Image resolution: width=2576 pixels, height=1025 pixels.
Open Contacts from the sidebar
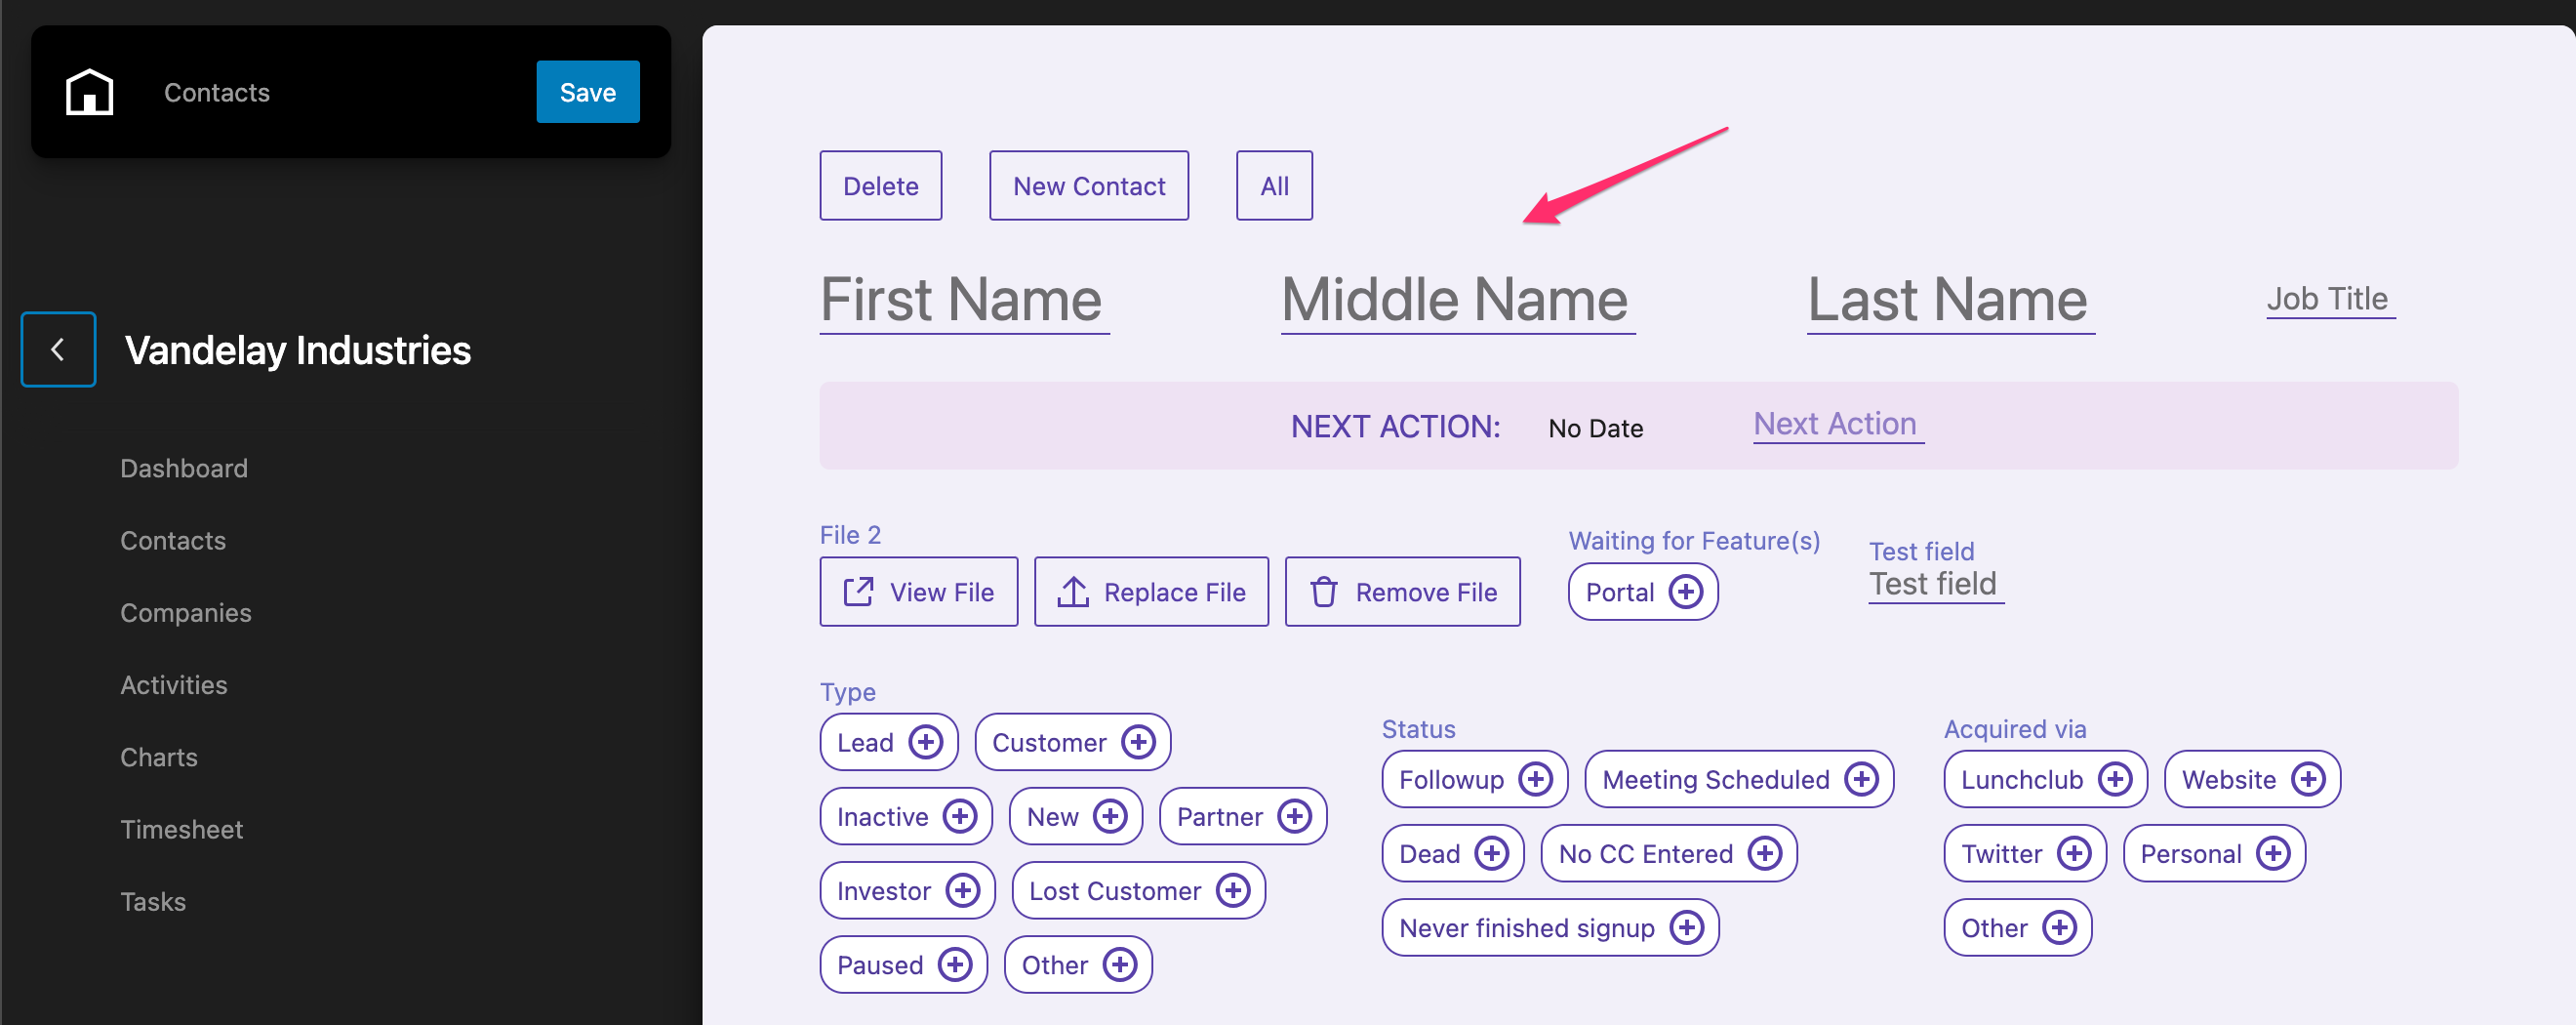click(x=173, y=540)
